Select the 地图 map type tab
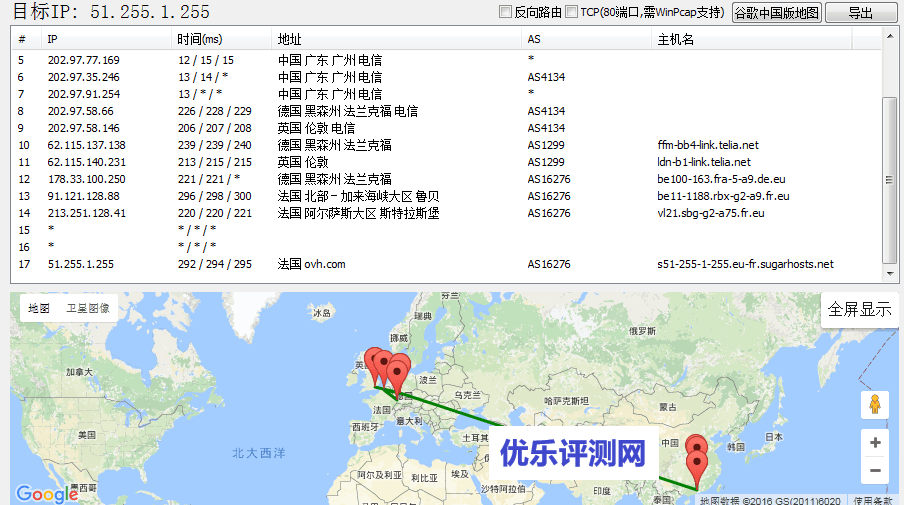This screenshot has width=904, height=505. coord(39,309)
